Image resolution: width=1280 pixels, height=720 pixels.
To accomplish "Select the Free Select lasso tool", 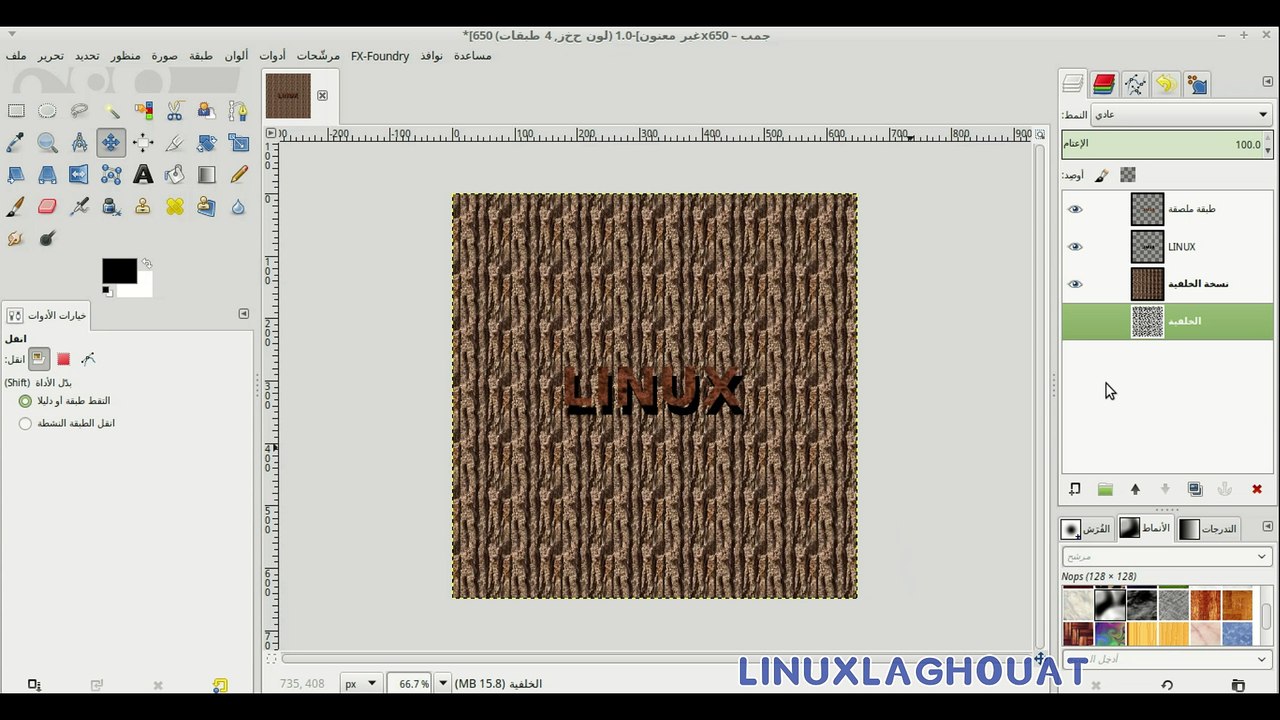I will pyautogui.click(x=79, y=111).
